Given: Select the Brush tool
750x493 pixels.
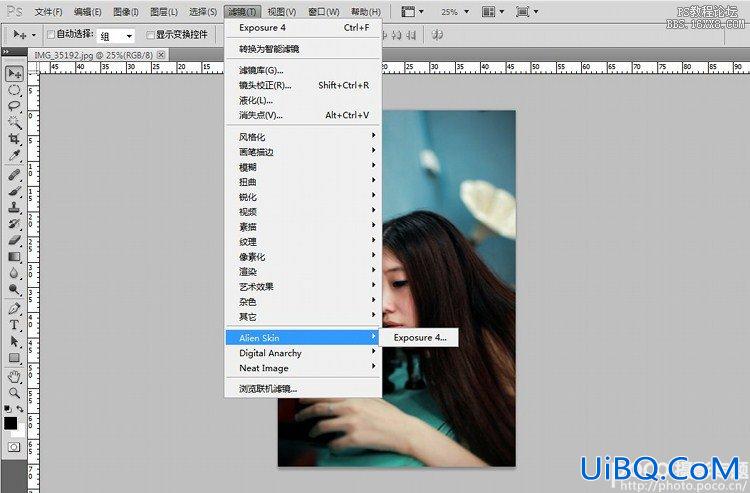Looking at the screenshot, I should click(14, 191).
